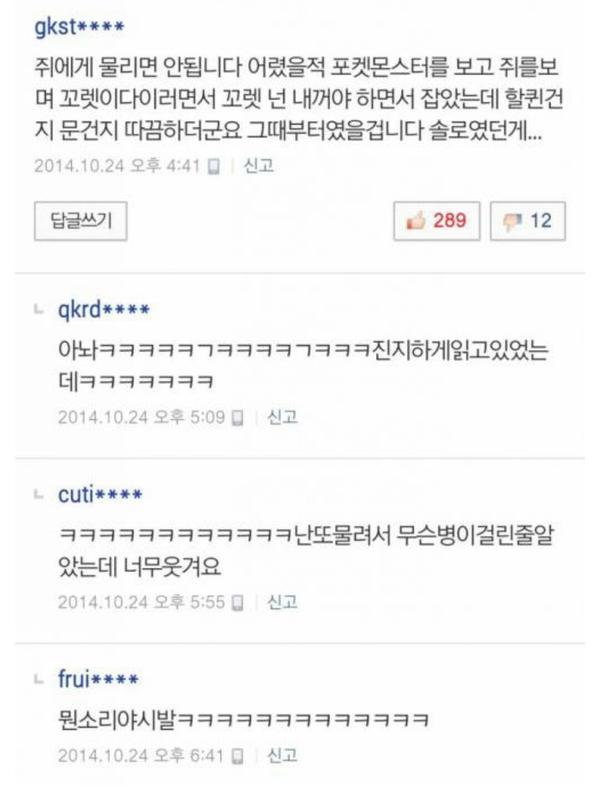Click the reply arrow icon beside frui****
This screenshot has height=812, width=600.
point(39,678)
